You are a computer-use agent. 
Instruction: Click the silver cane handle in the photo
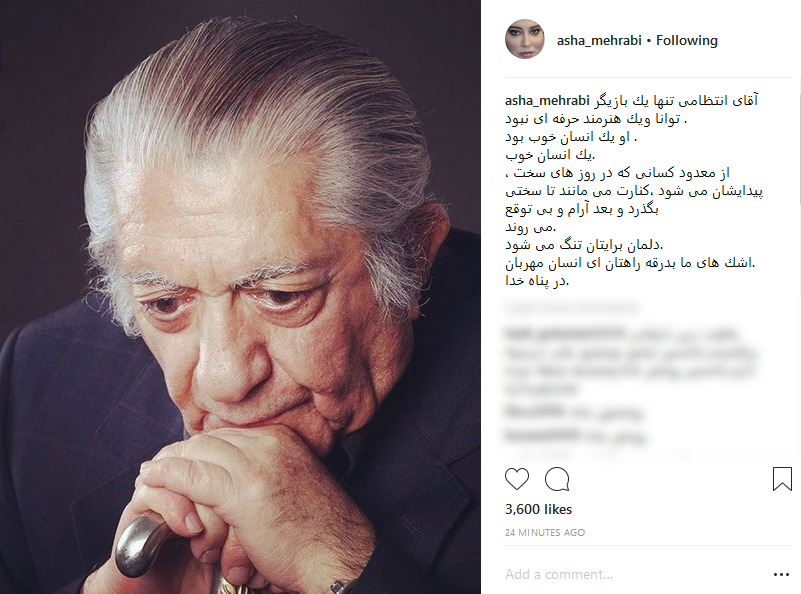[x=139, y=544]
